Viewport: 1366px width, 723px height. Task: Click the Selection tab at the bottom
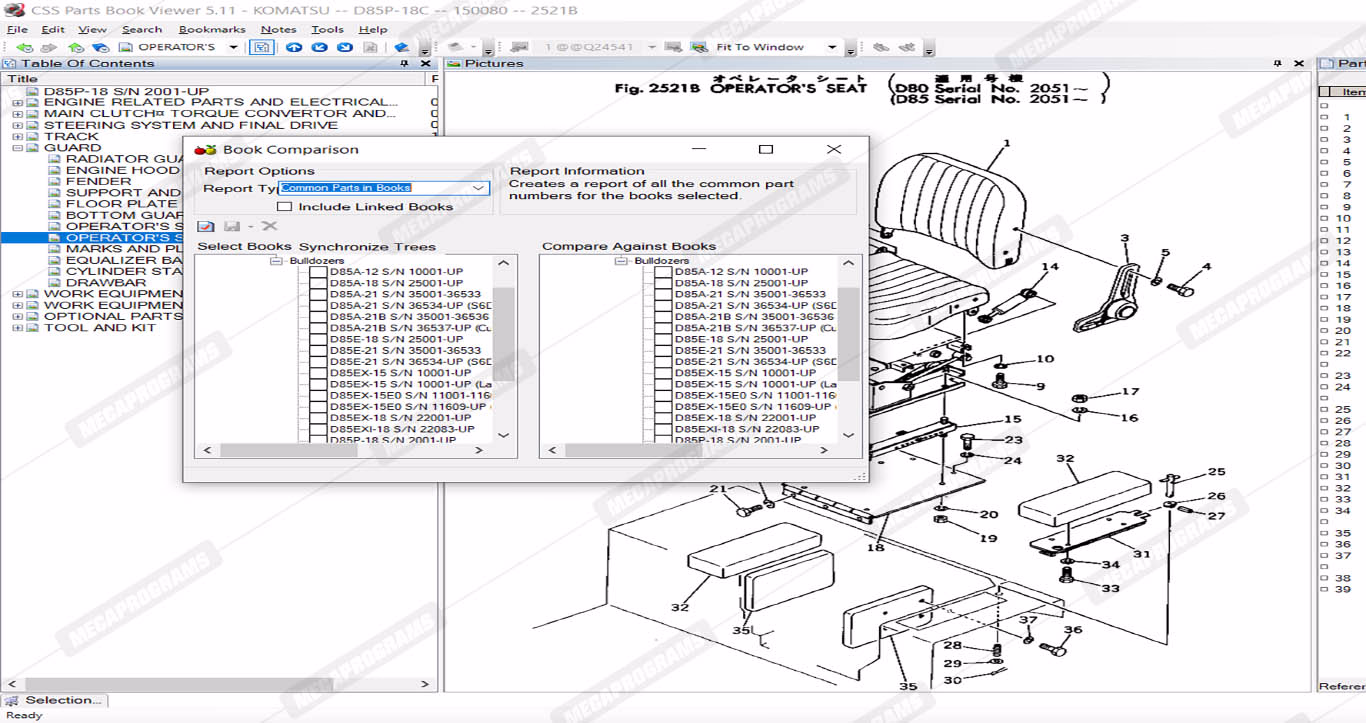tap(55, 700)
